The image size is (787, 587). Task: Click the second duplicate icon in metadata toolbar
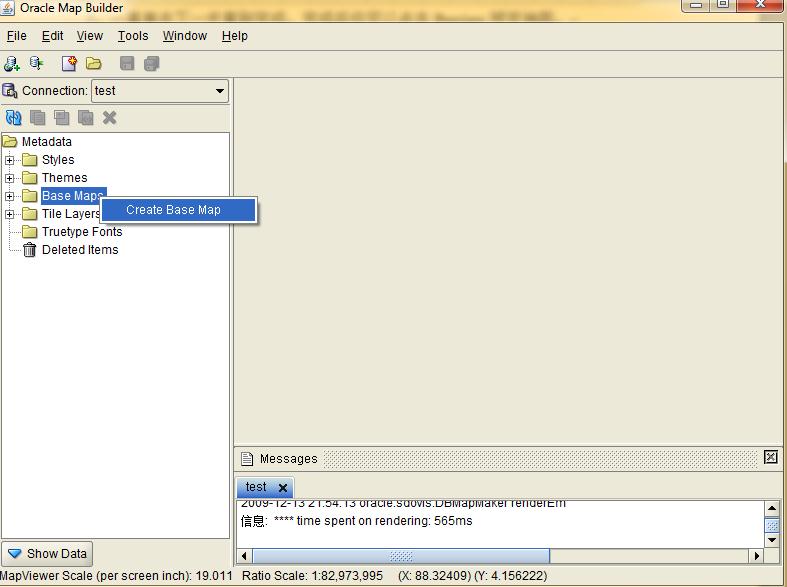[62, 118]
